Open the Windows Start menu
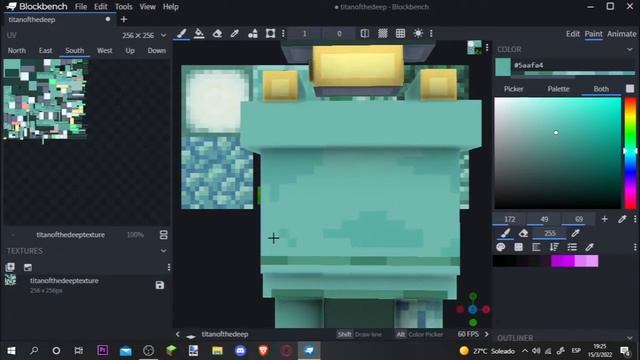 (11, 351)
